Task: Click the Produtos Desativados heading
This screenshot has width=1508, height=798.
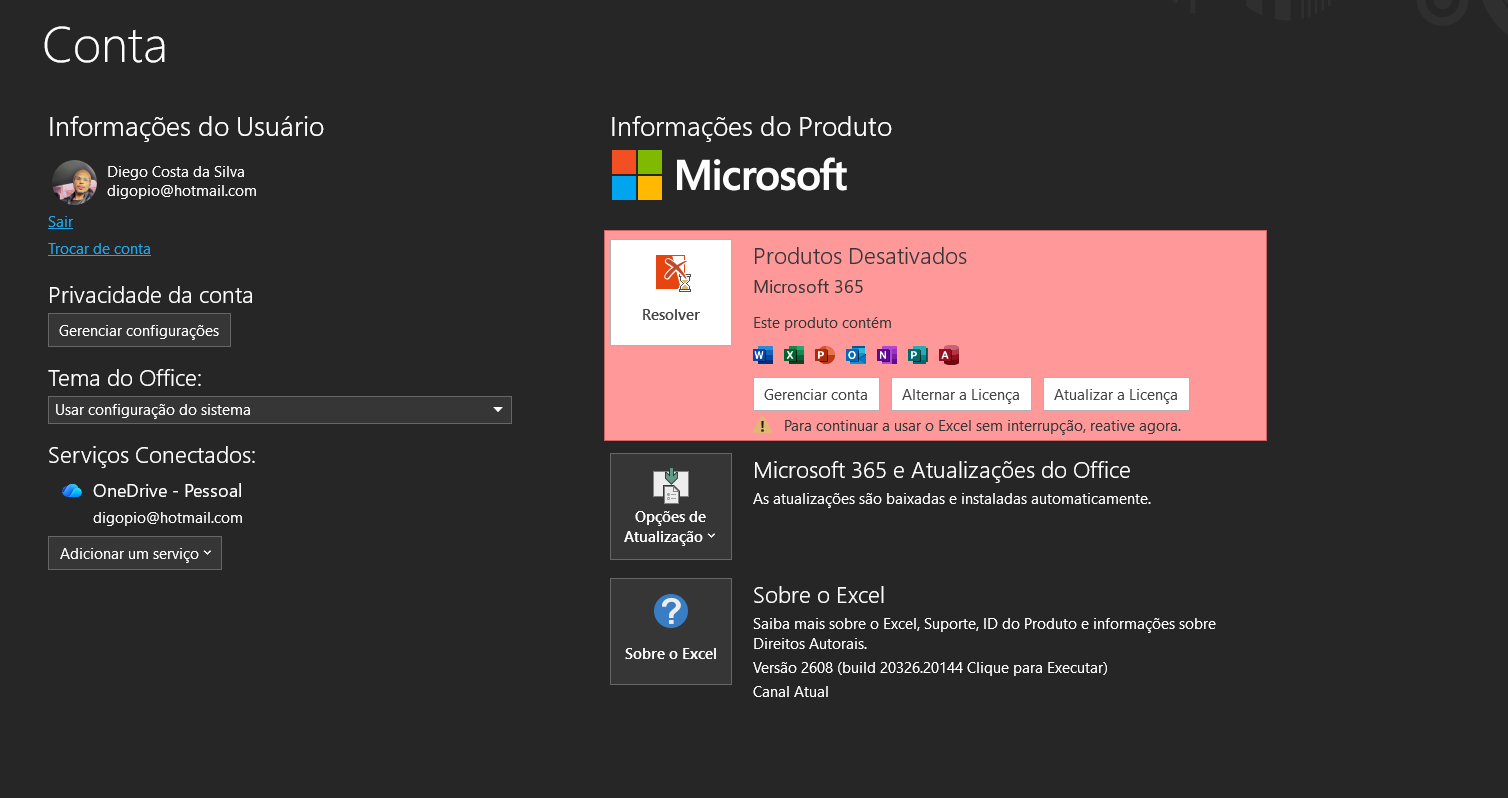Action: click(x=860, y=256)
